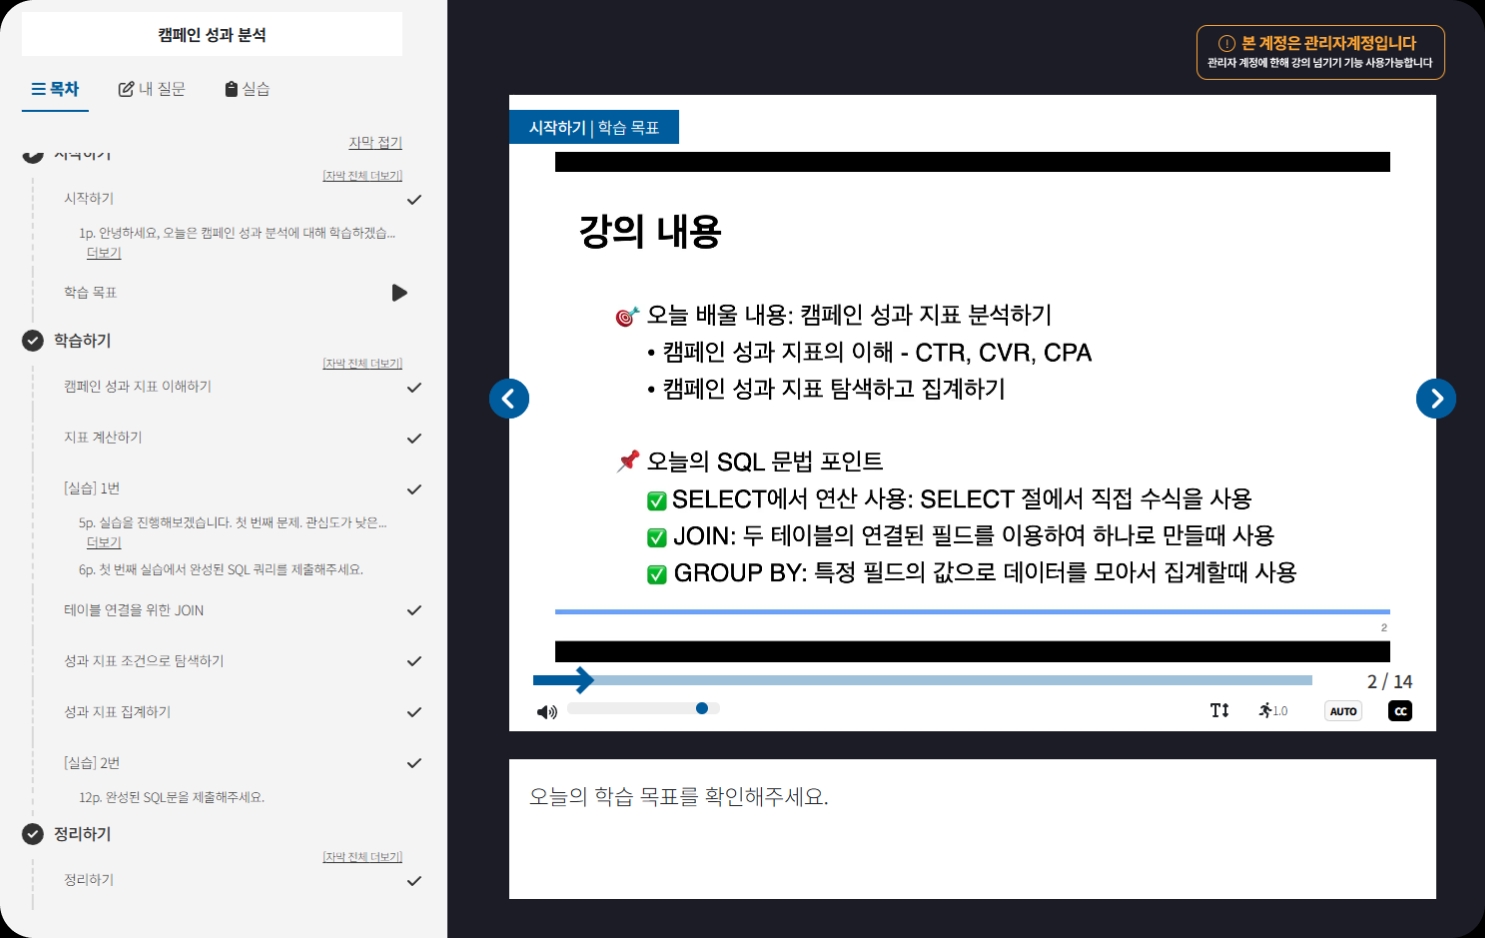
Task: Click 자막 전체 더보기 under 학습하기 section
Action: 362,363
